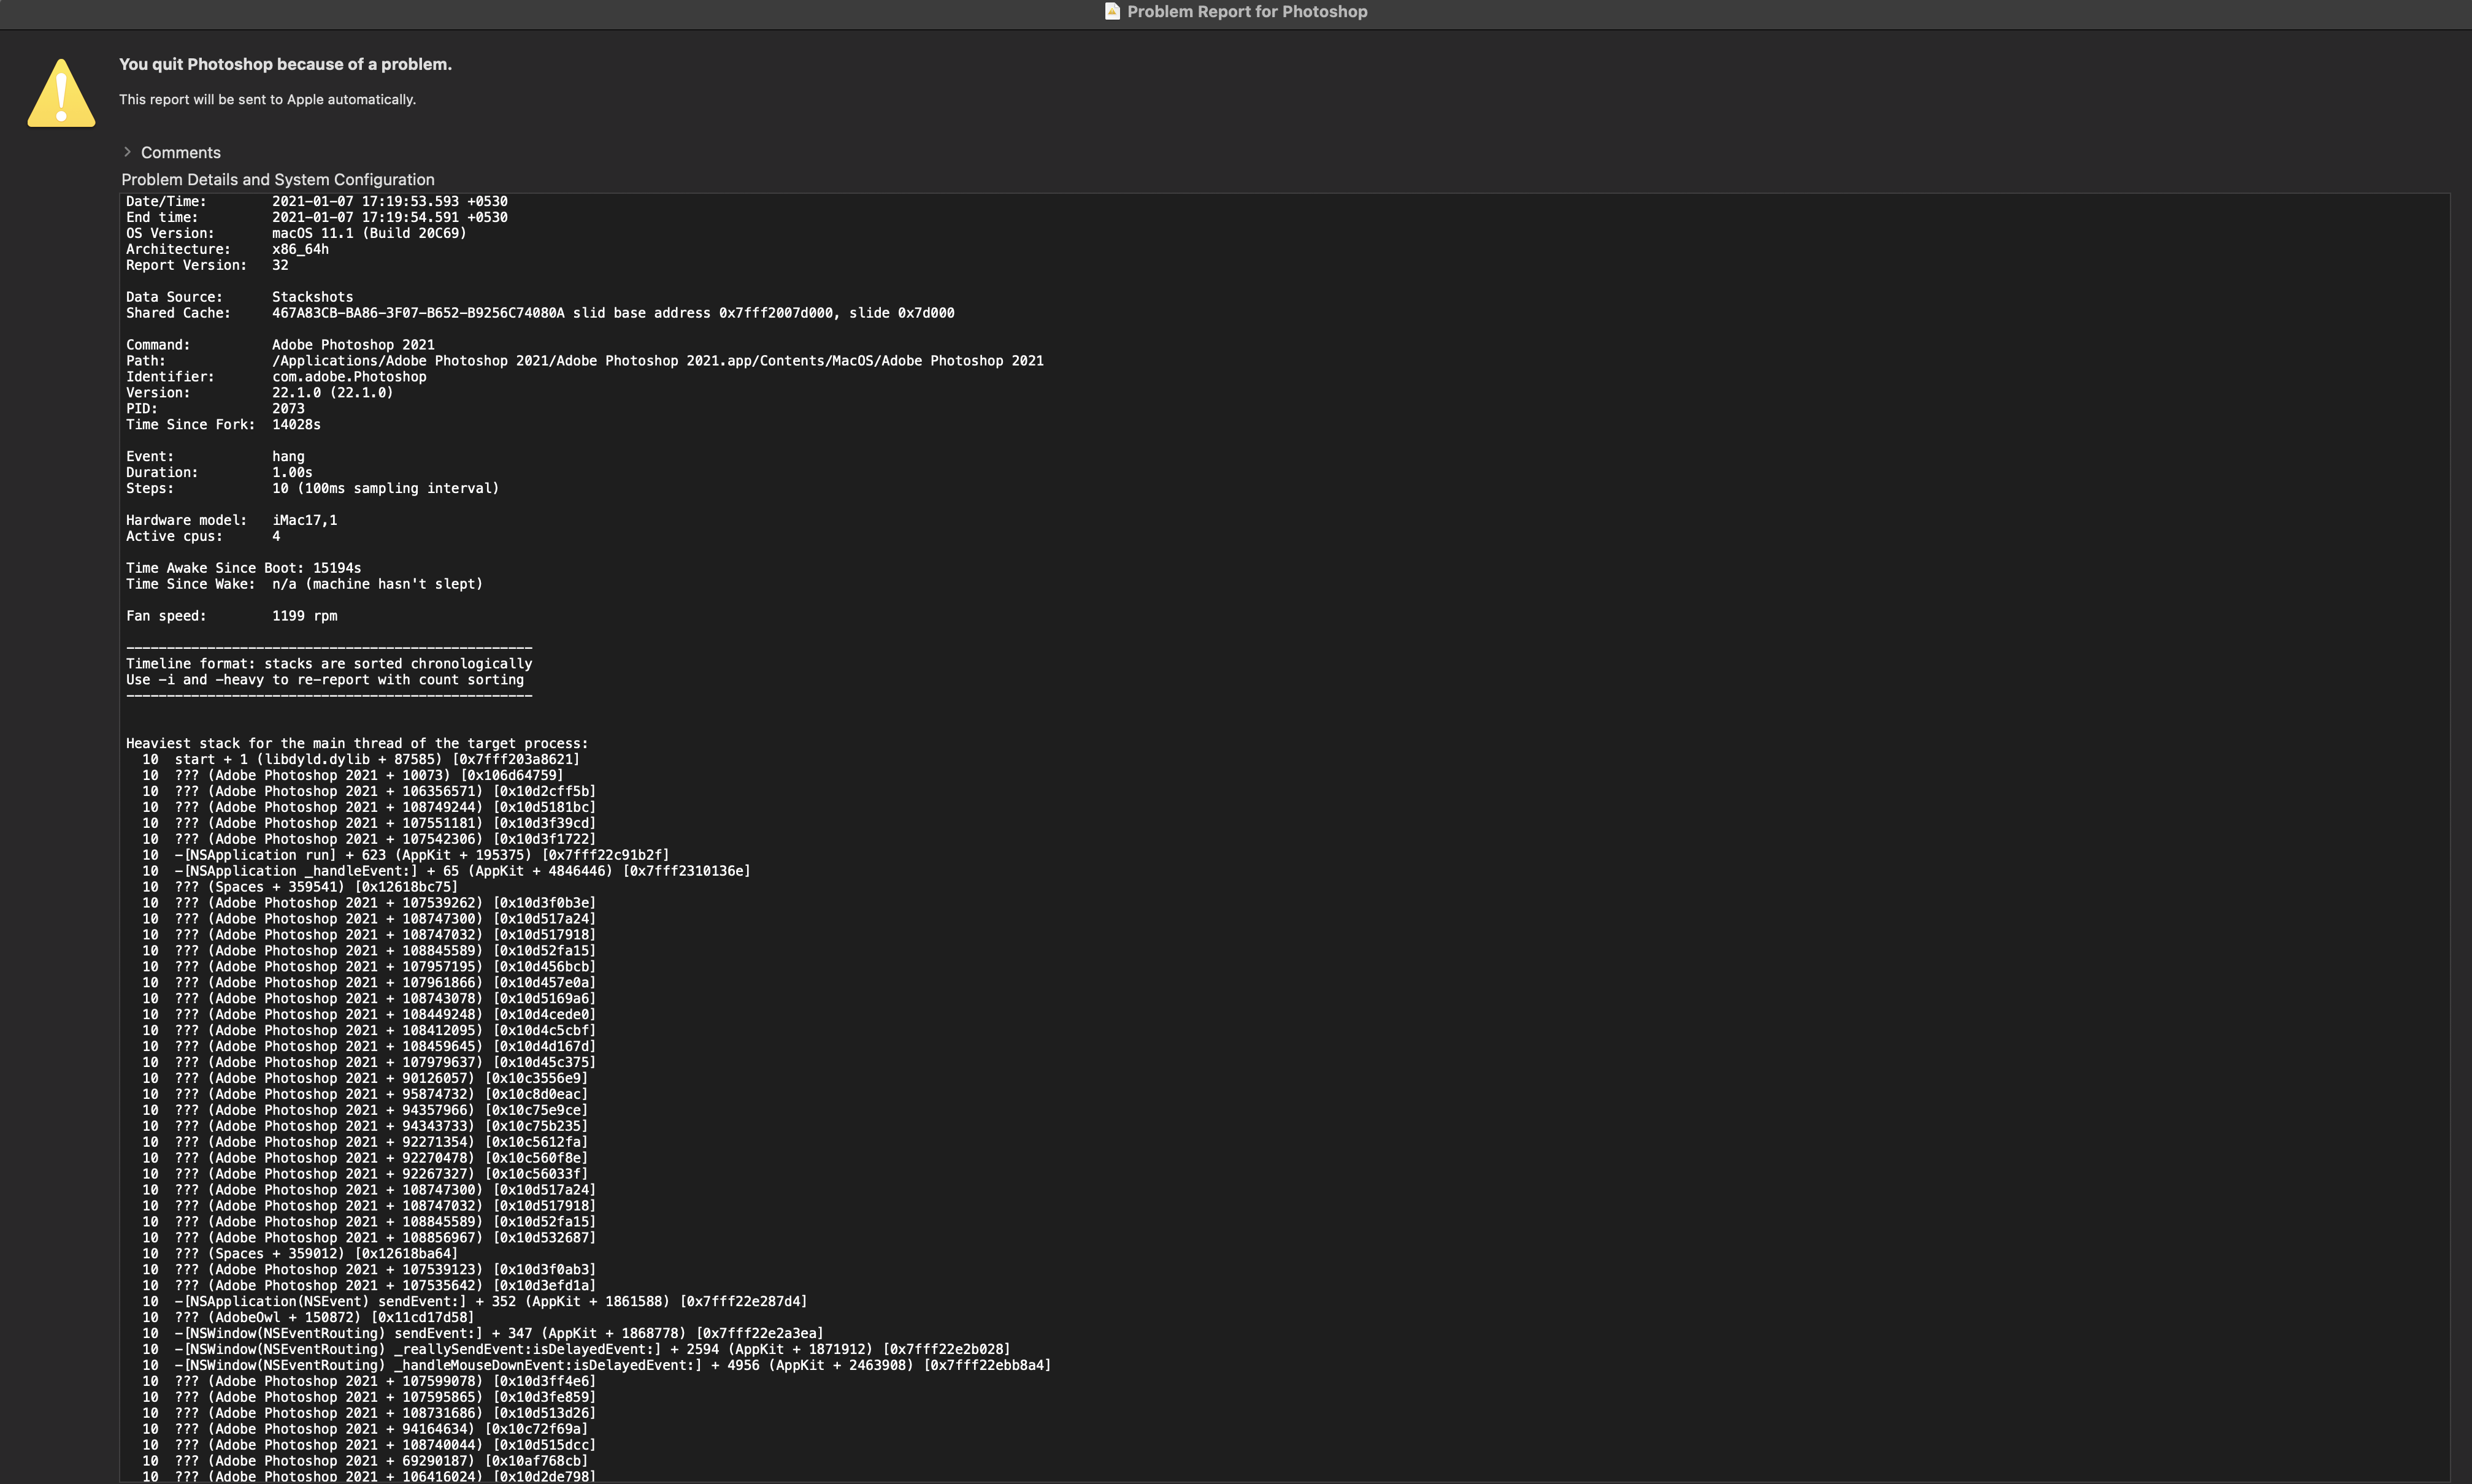Click the '_handleMouseDownEvent:isDelayedEvent:' stack line
This screenshot has width=2472, height=1484.
tap(597, 1365)
